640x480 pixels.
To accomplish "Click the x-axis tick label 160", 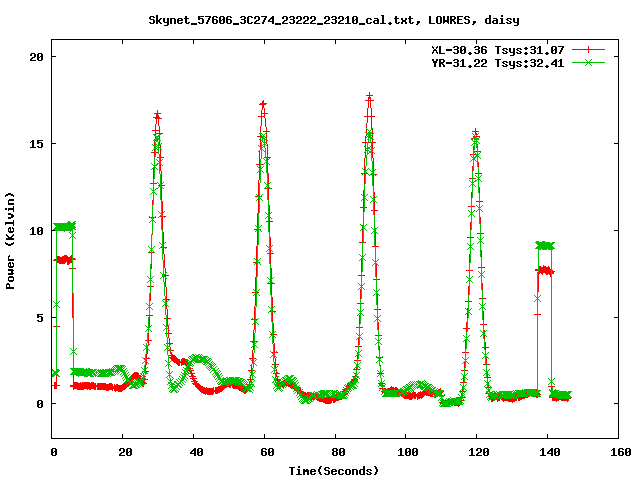I will 621,452.
